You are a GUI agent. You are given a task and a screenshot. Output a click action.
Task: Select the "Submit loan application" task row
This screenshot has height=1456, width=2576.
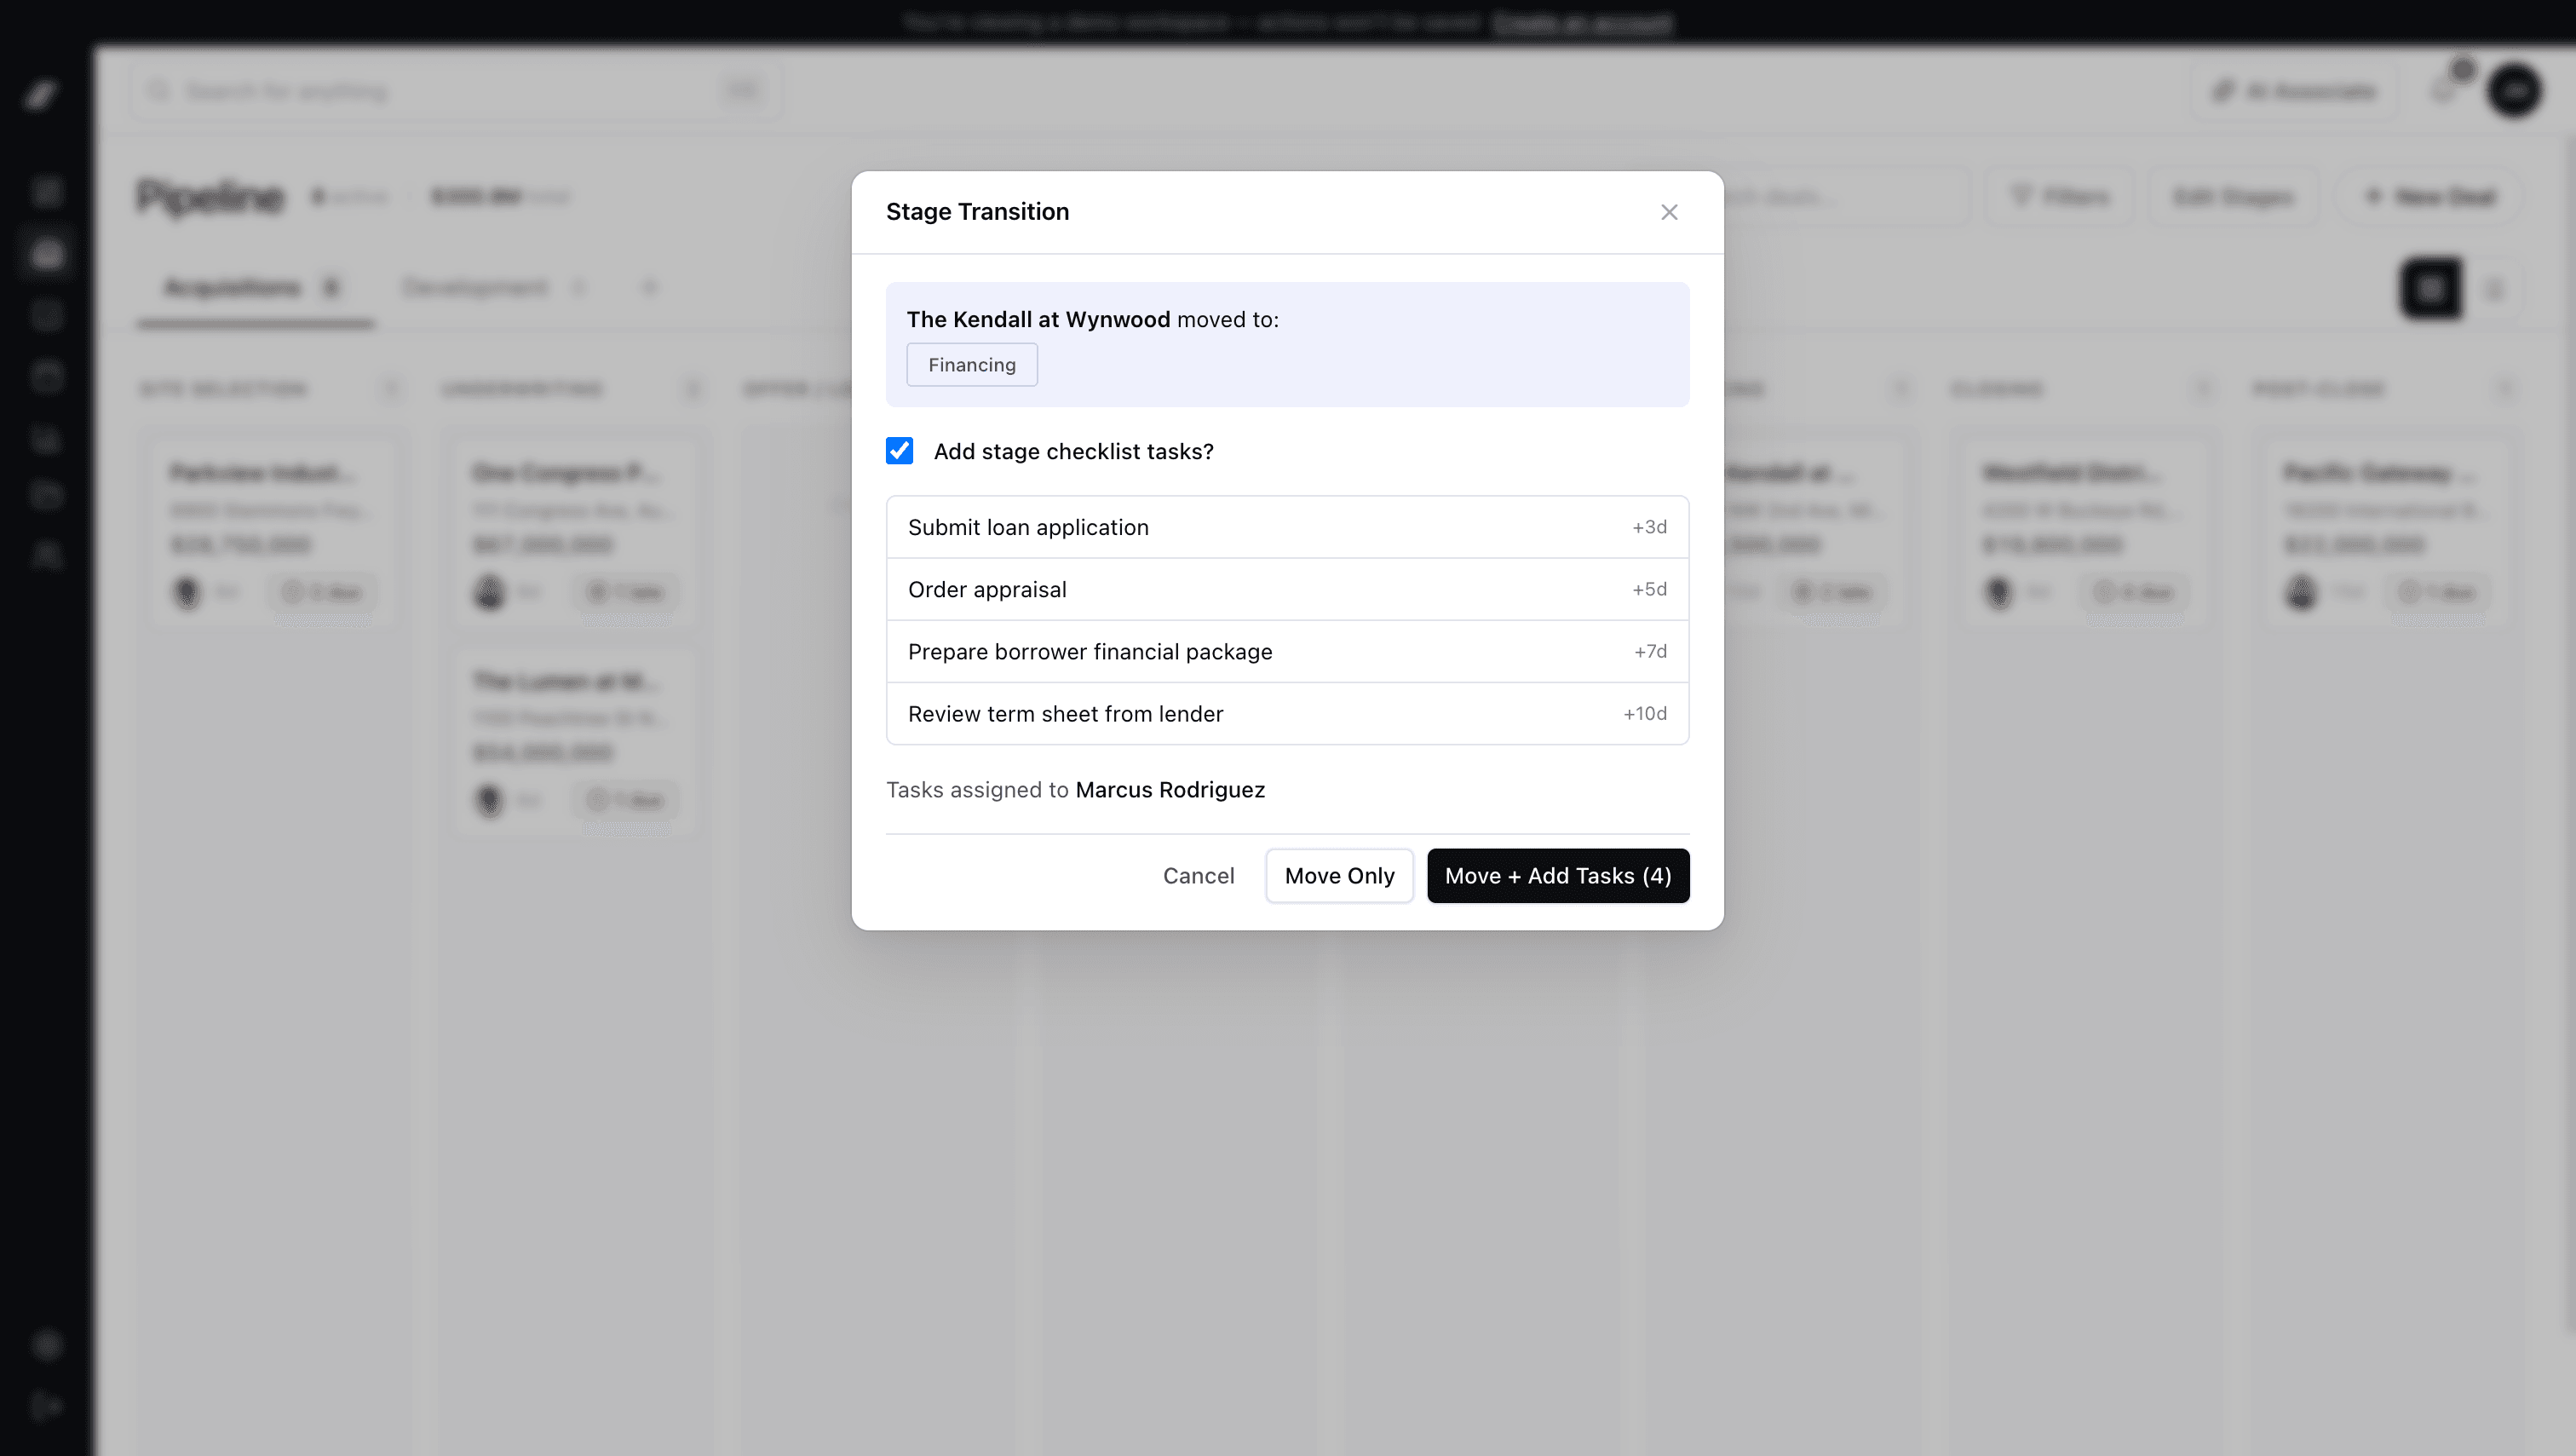(1287, 527)
